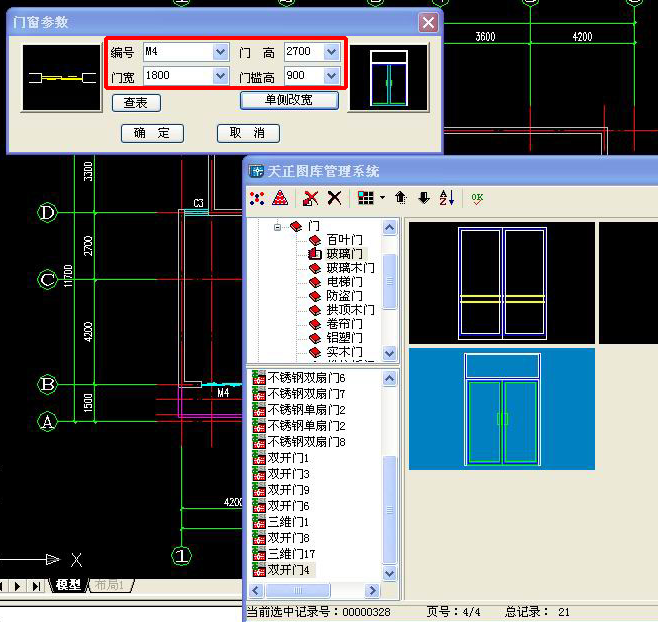Click icon beside 双开门4

258,570
